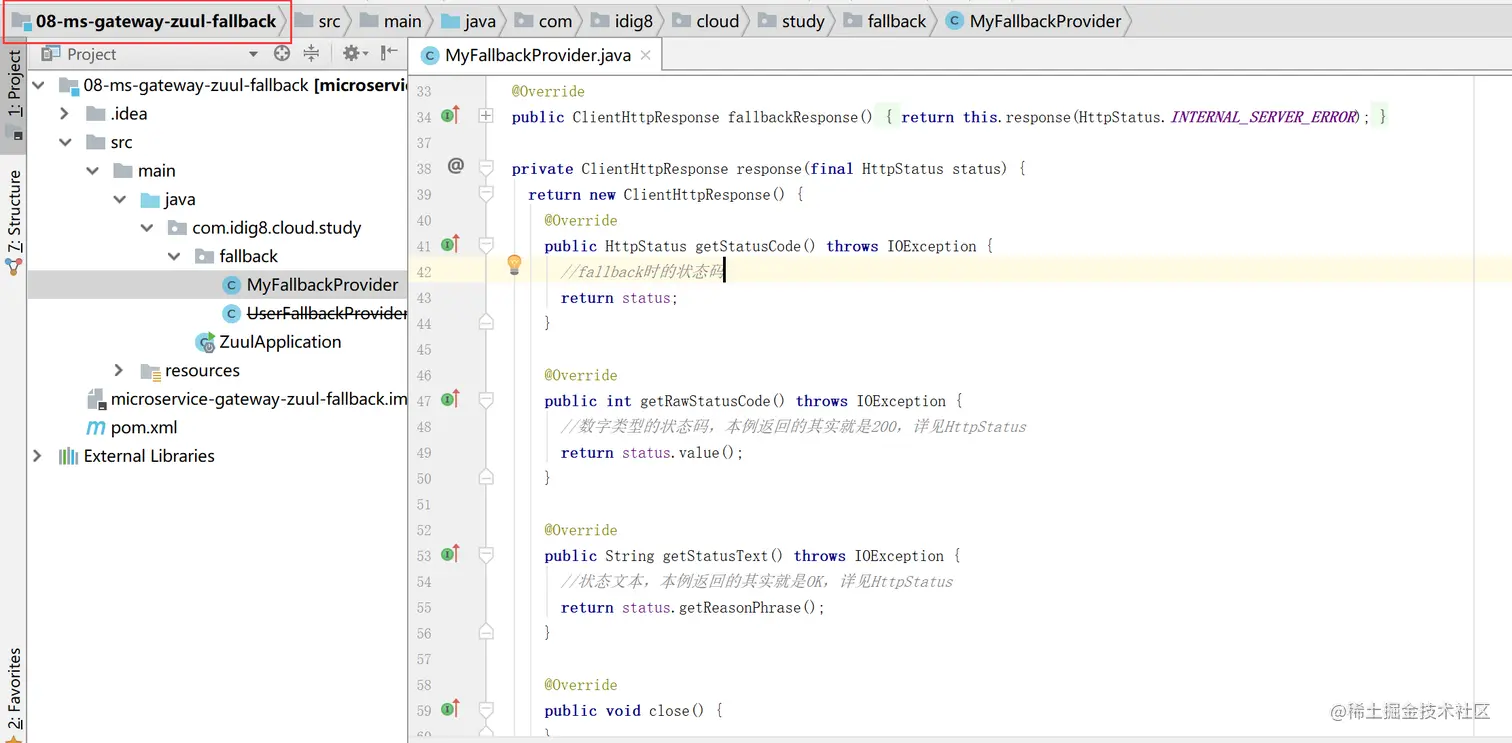1512x743 pixels.
Task: Click the idig8 breadcrumb in navigation bar
Action: coord(621,21)
